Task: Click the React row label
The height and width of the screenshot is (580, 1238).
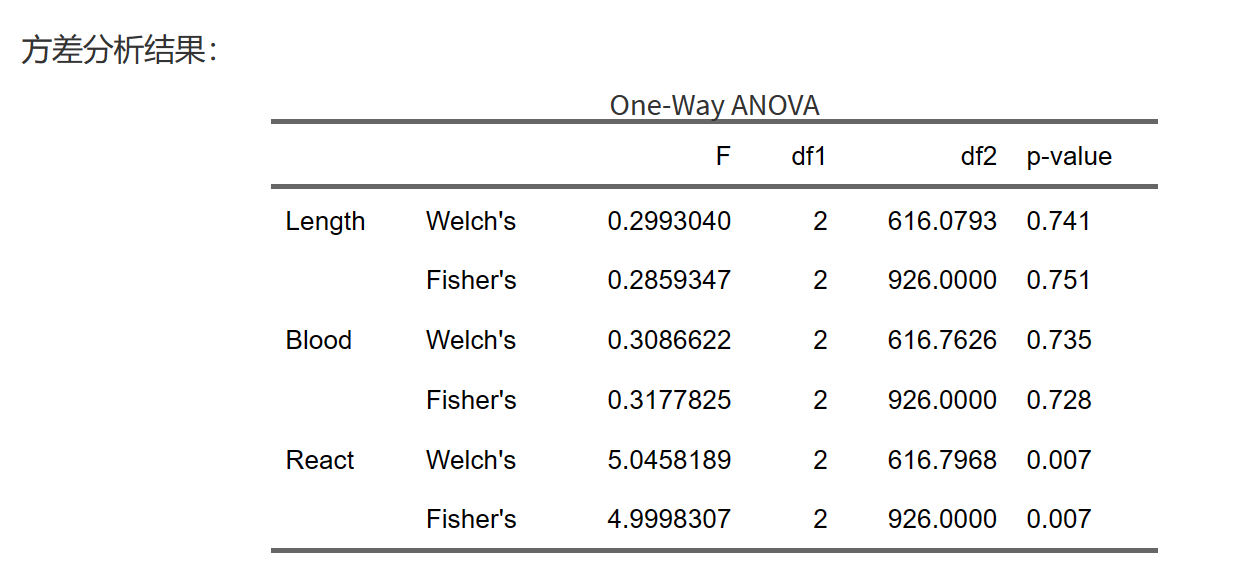Action: coord(320,460)
